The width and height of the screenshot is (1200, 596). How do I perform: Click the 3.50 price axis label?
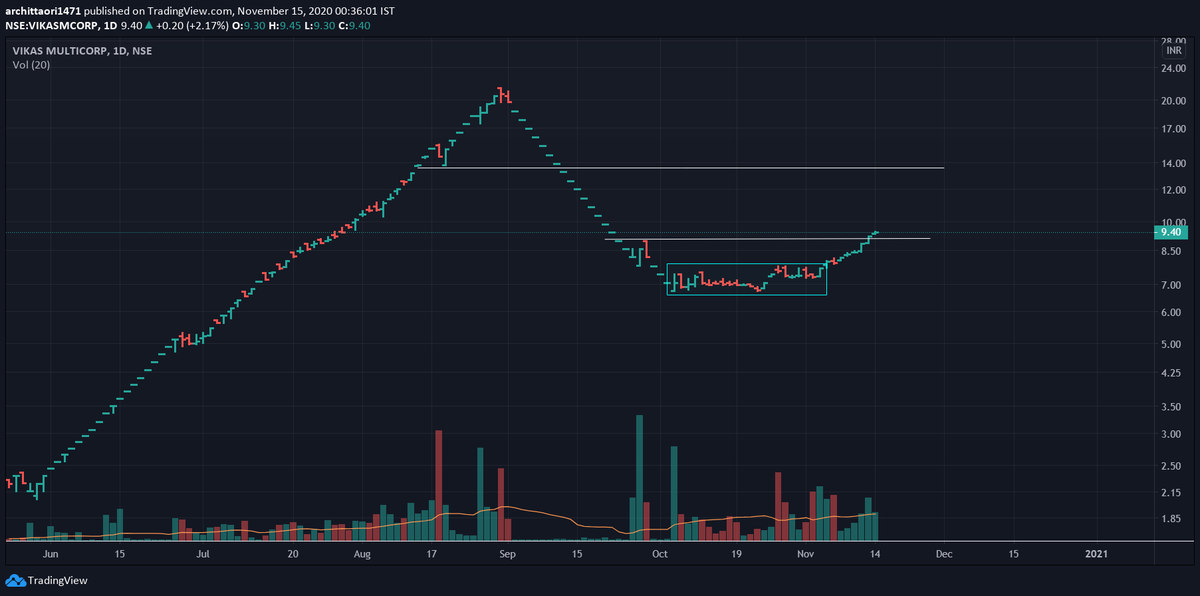[1173, 408]
